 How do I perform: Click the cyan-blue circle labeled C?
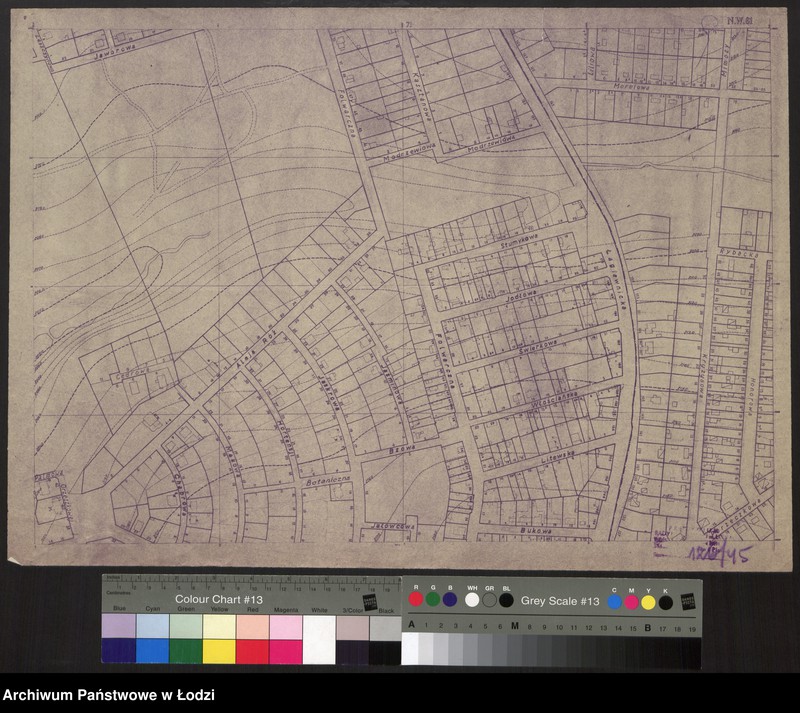click(614, 601)
